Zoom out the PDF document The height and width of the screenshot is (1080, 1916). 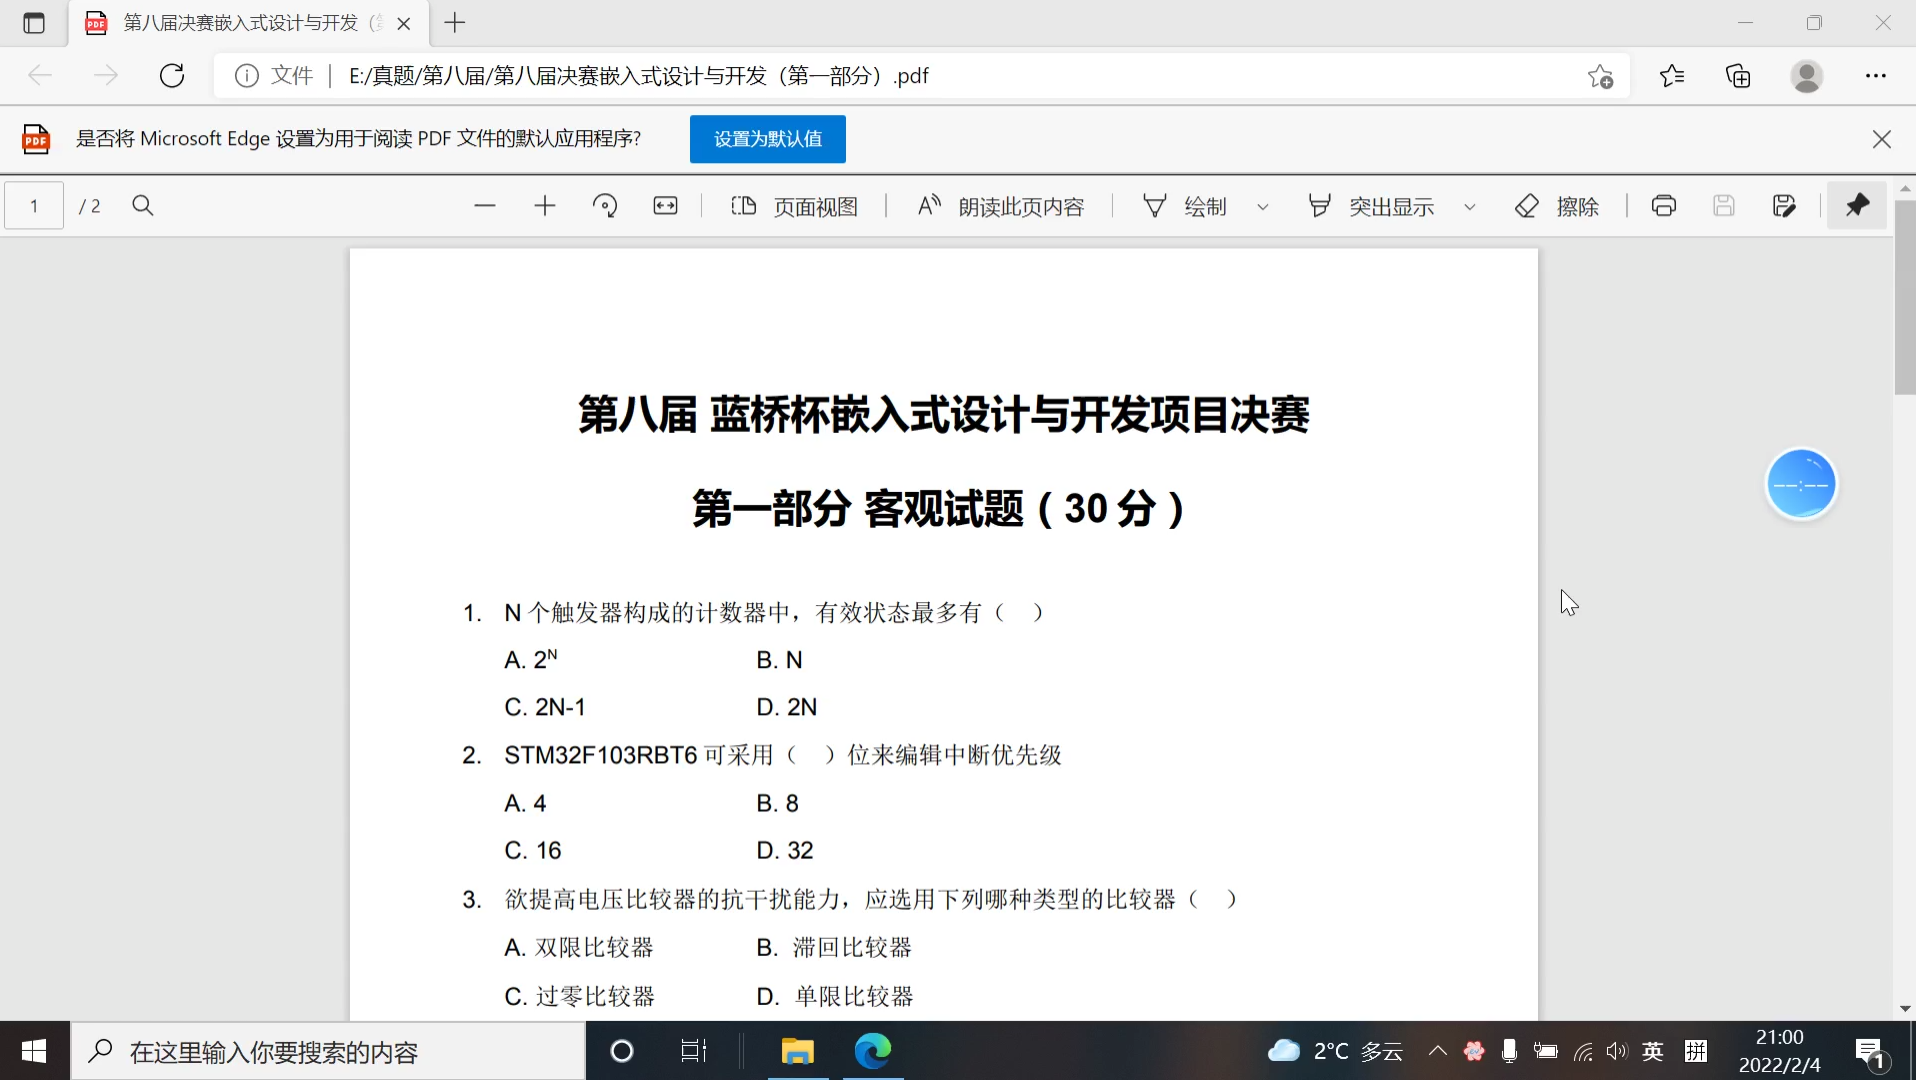point(485,206)
